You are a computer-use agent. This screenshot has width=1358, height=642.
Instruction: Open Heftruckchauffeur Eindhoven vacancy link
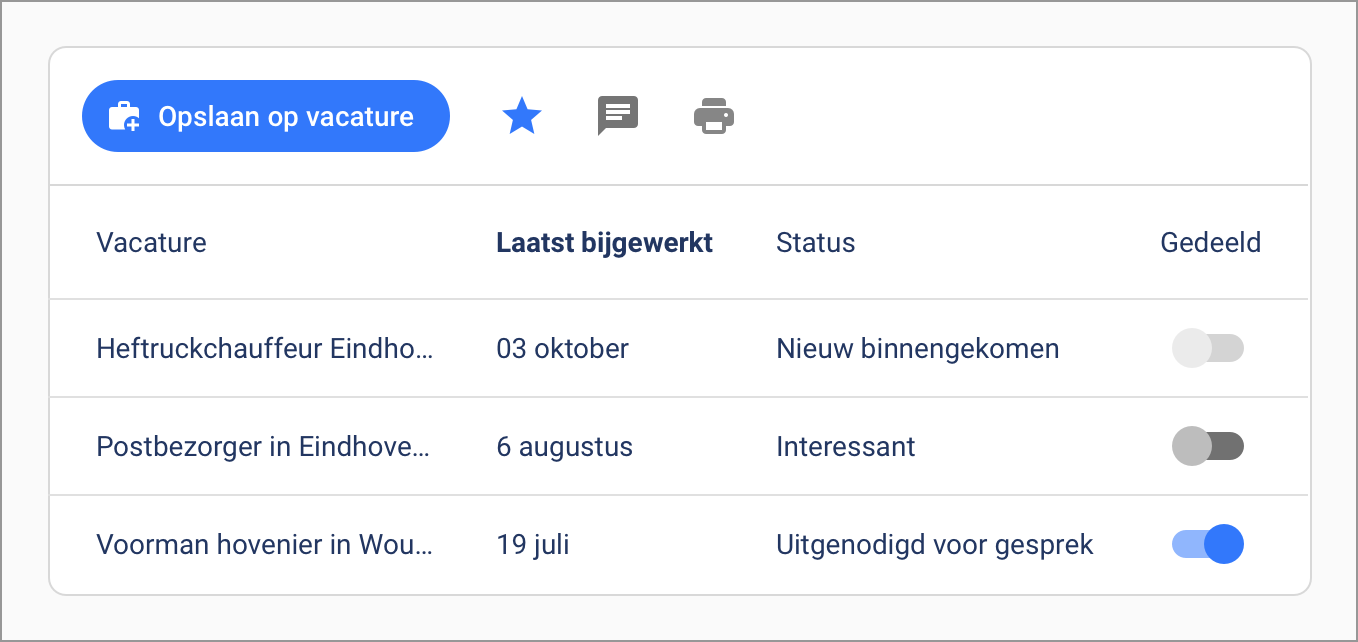(265, 349)
